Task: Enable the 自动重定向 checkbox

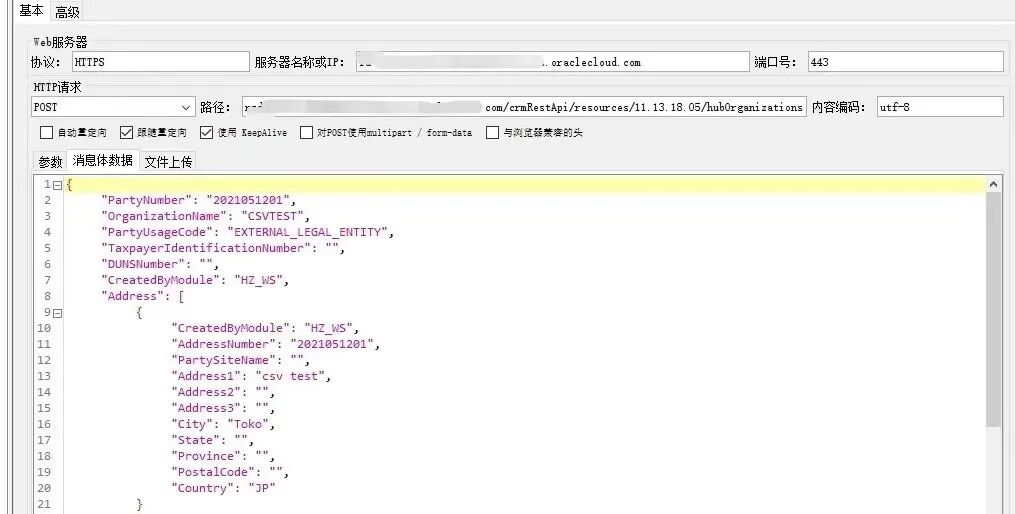Action: click(46, 133)
